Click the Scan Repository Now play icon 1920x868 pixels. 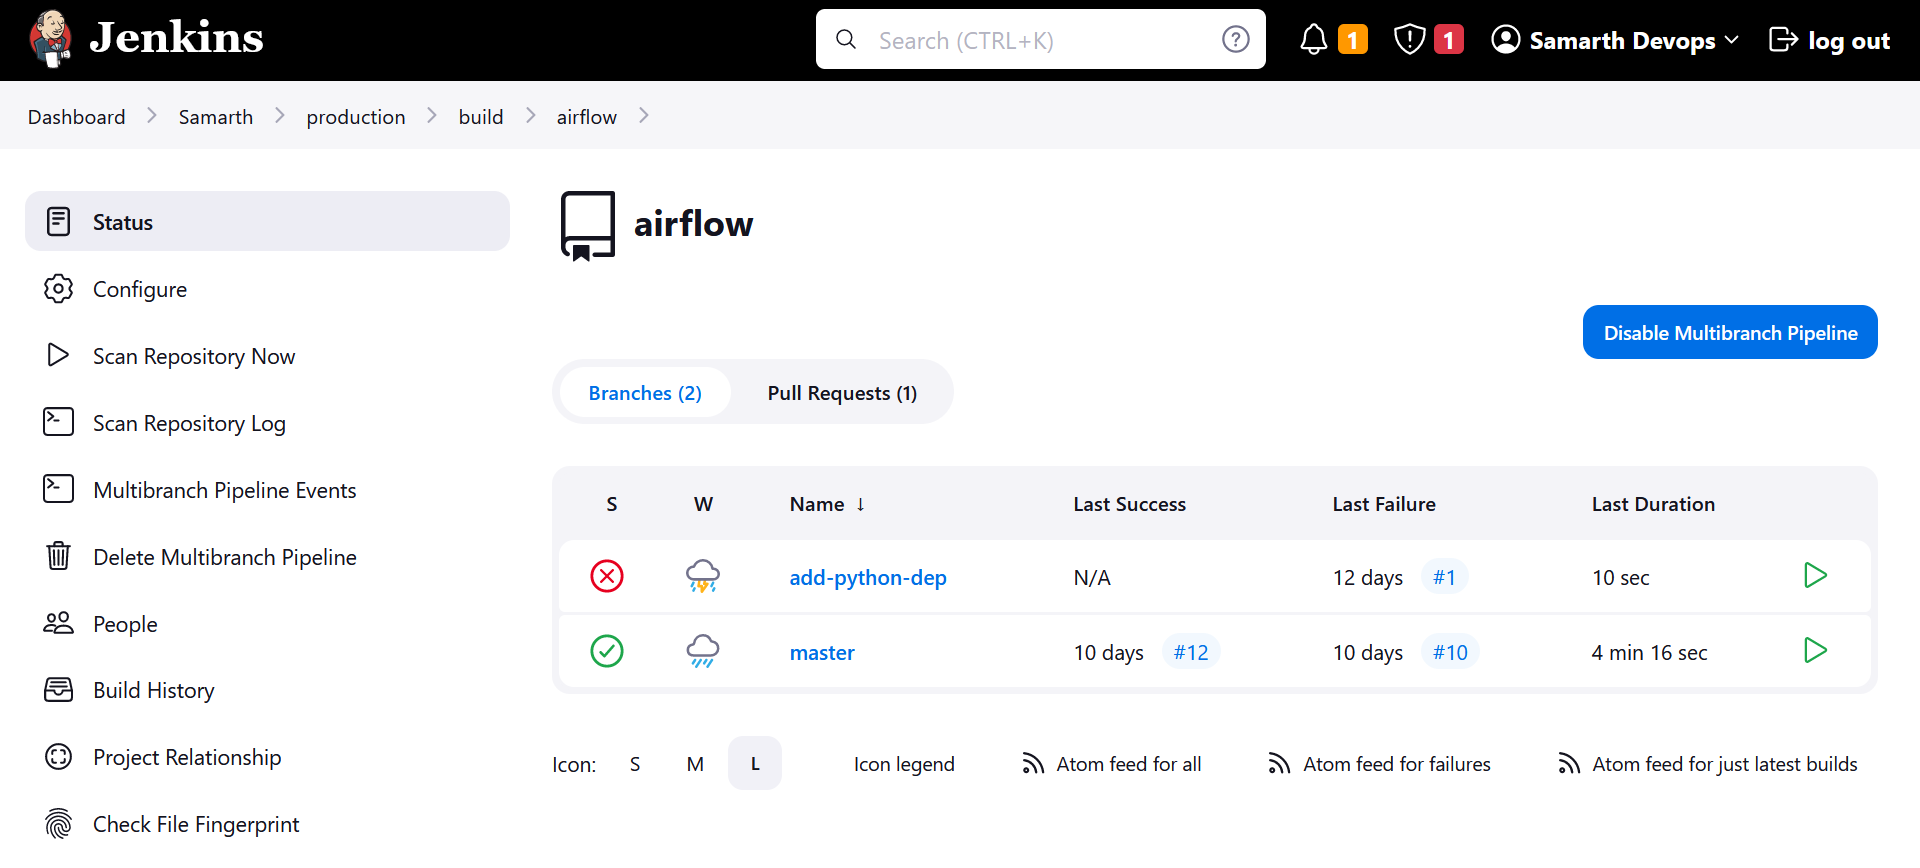[x=59, y=355]
